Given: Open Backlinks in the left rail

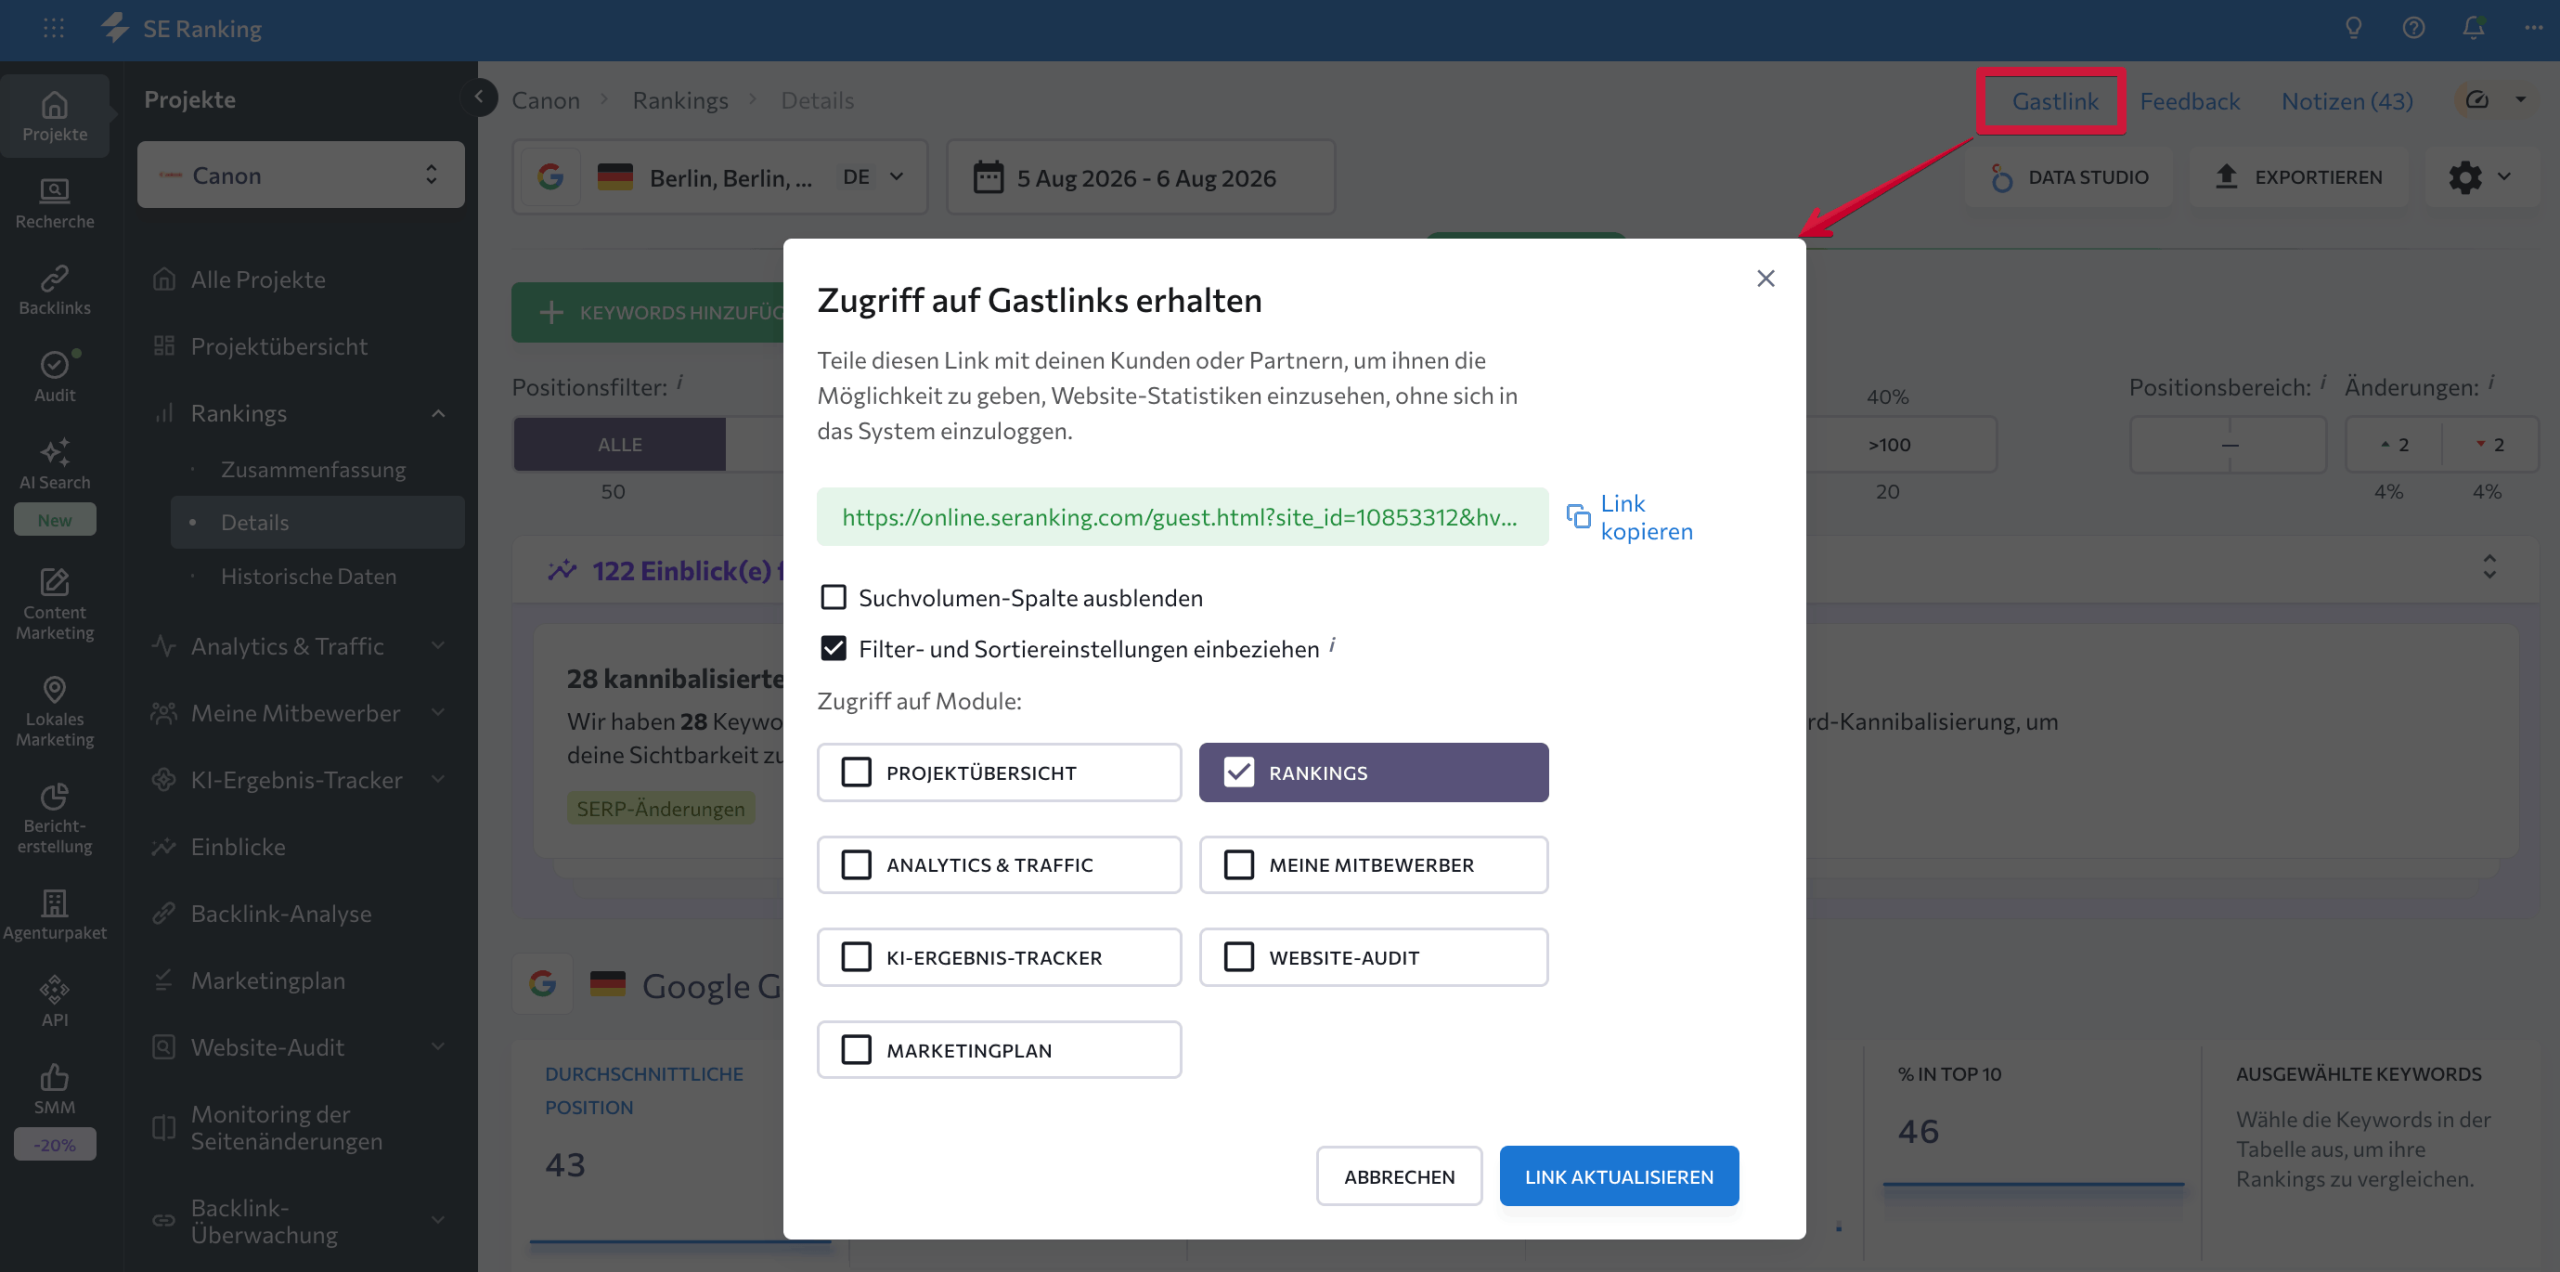Looking at the screenshot, I should coord(55,290).
